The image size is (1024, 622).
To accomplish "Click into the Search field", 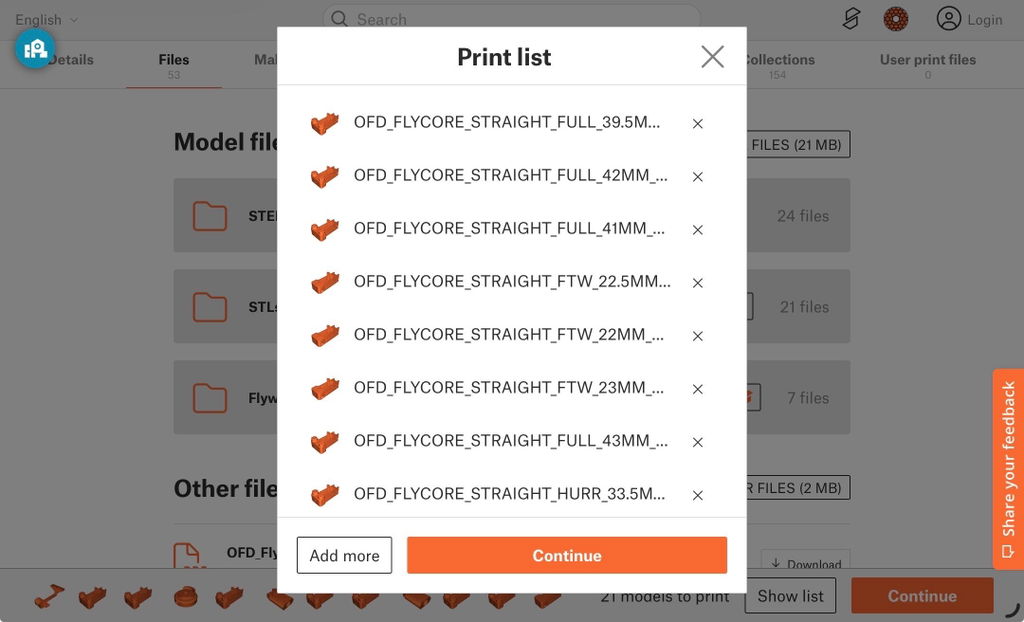I will point(511,19).
